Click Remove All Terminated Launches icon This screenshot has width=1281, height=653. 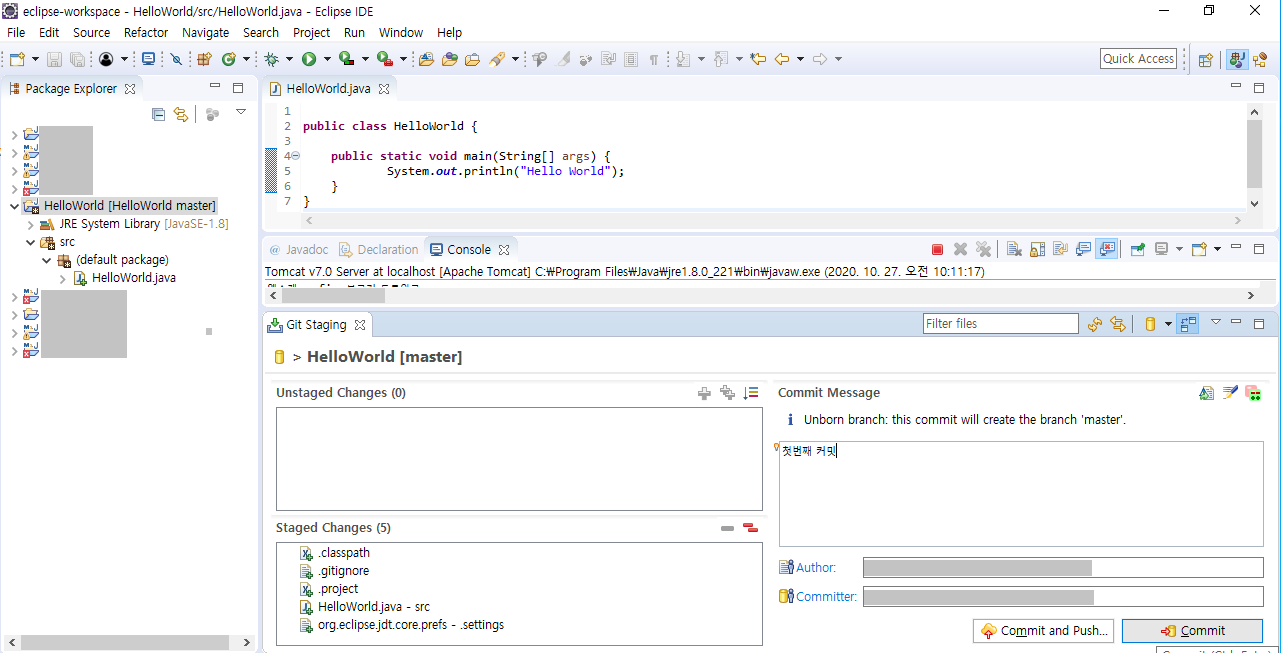[983, 249]
